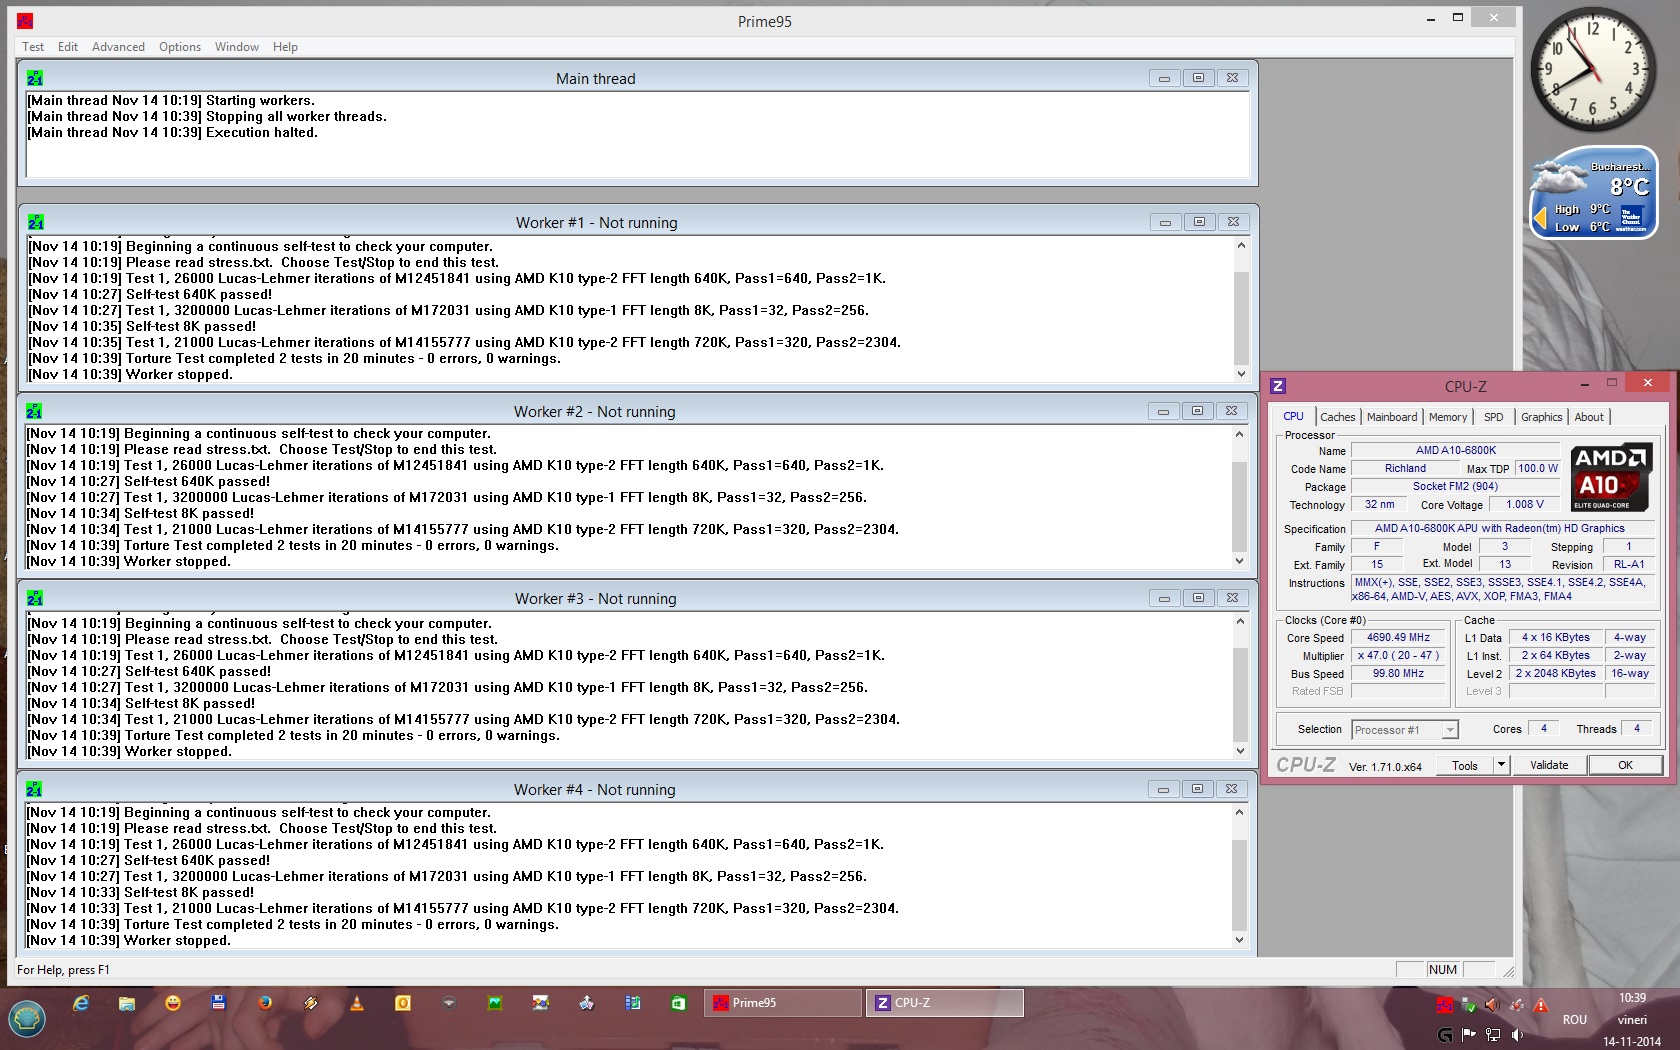Switch to the About tab in CPU-Z

click(1589, 417)
